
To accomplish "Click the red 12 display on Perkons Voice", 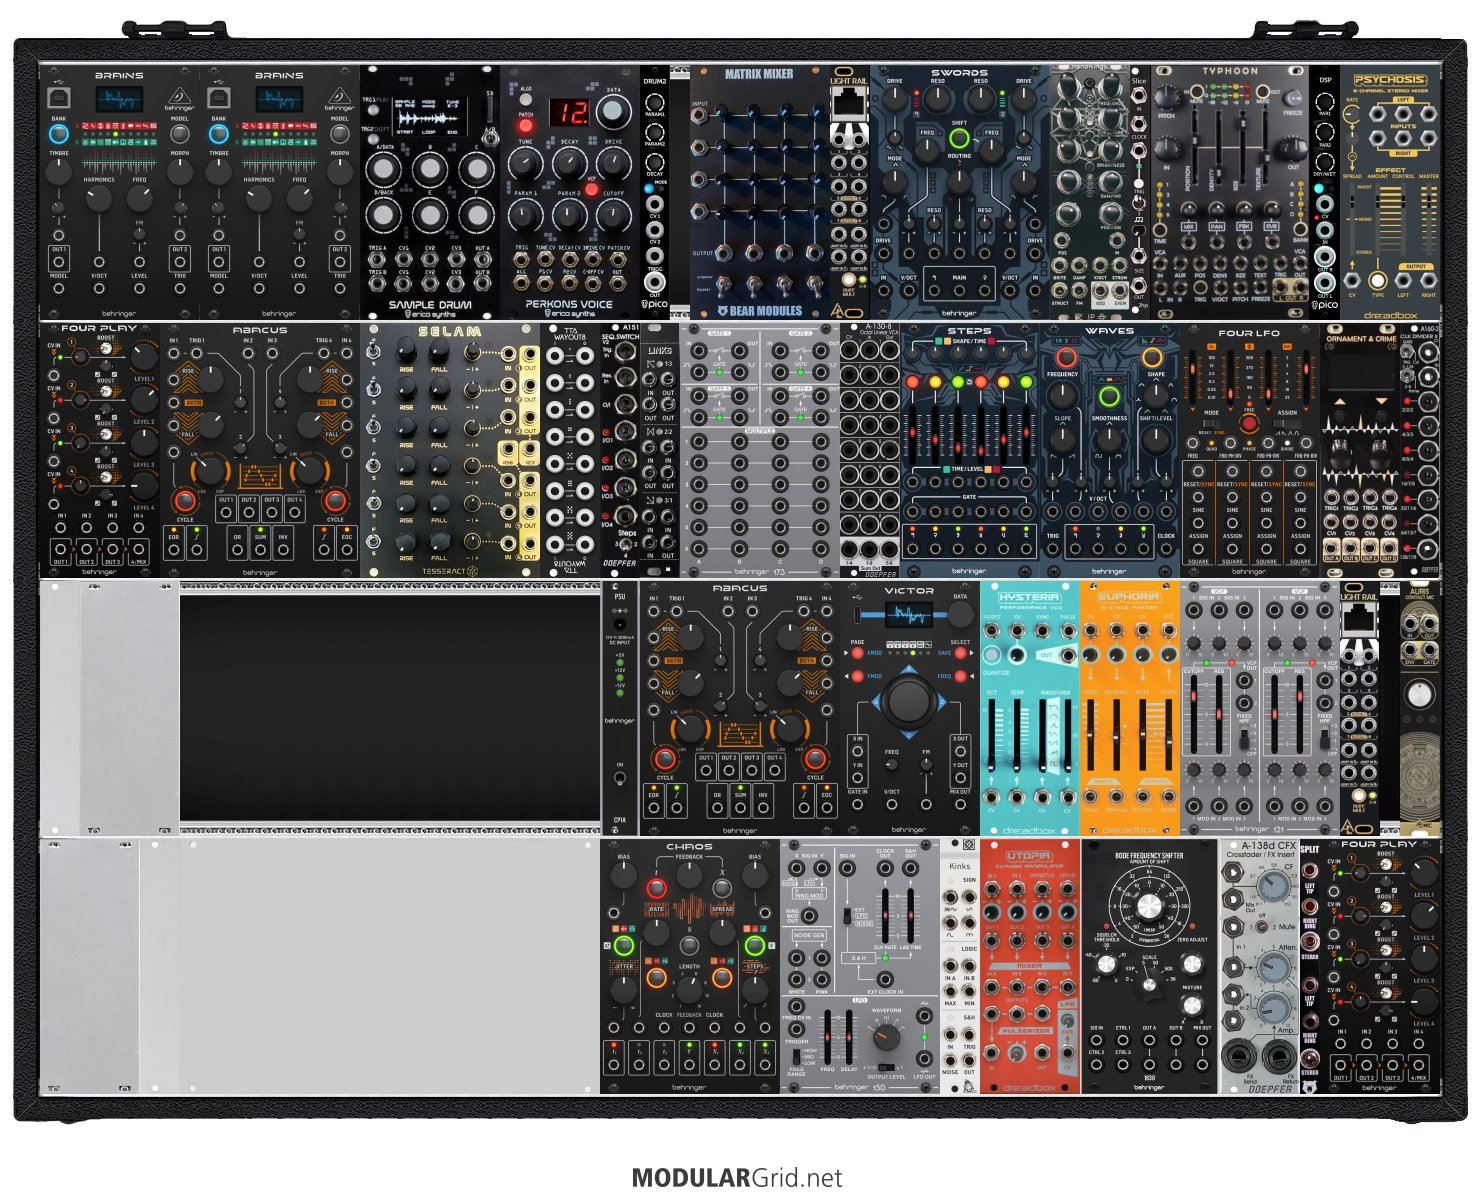I will (570, 112).
